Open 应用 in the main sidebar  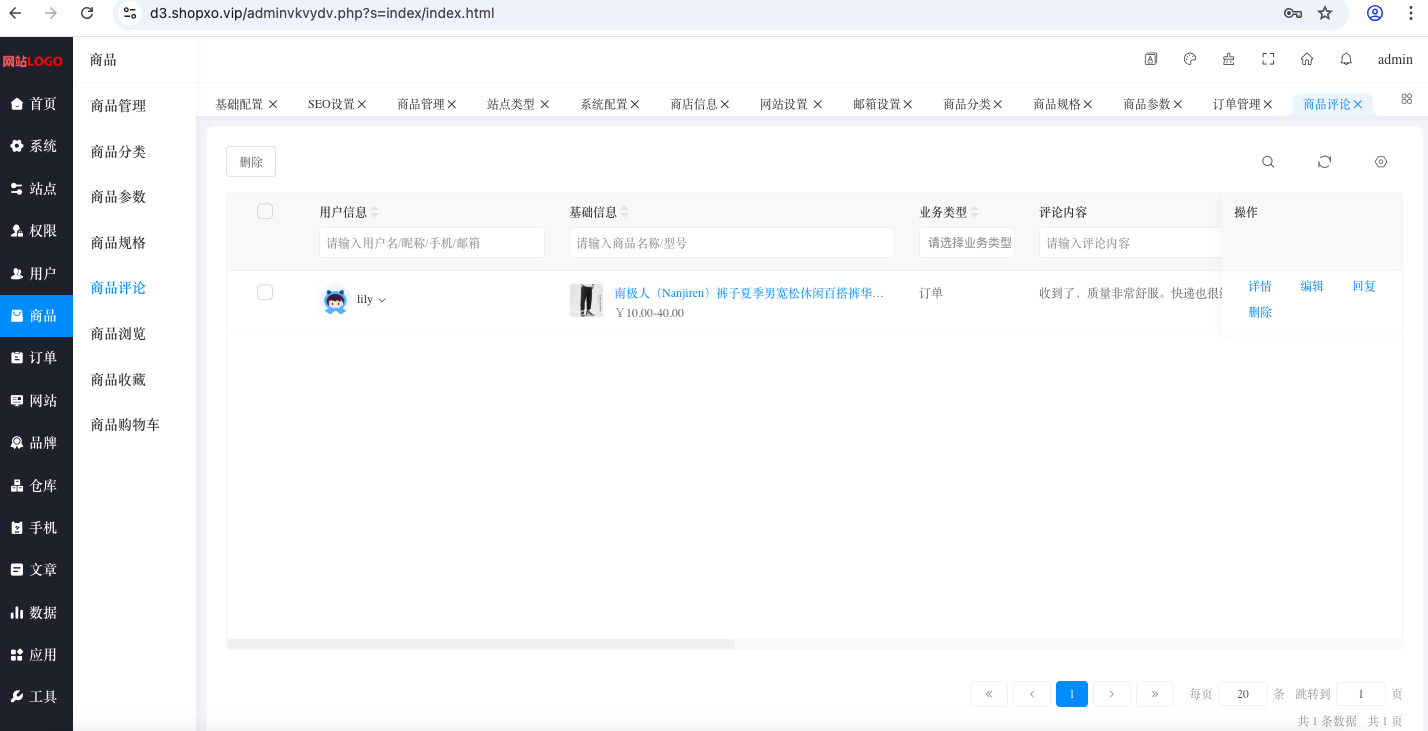coord(36,655)
